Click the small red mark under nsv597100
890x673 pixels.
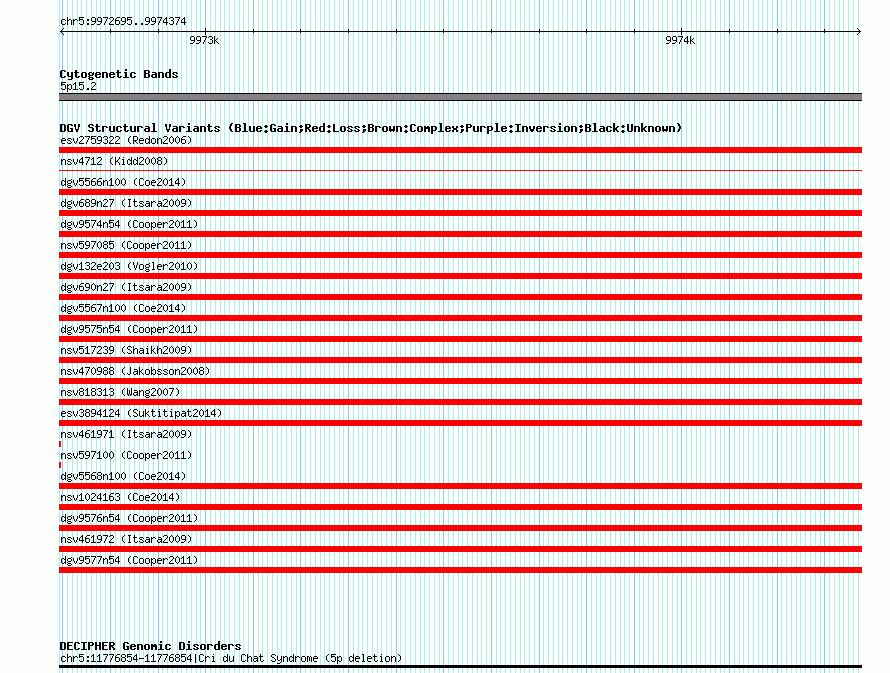coord(60,465)
